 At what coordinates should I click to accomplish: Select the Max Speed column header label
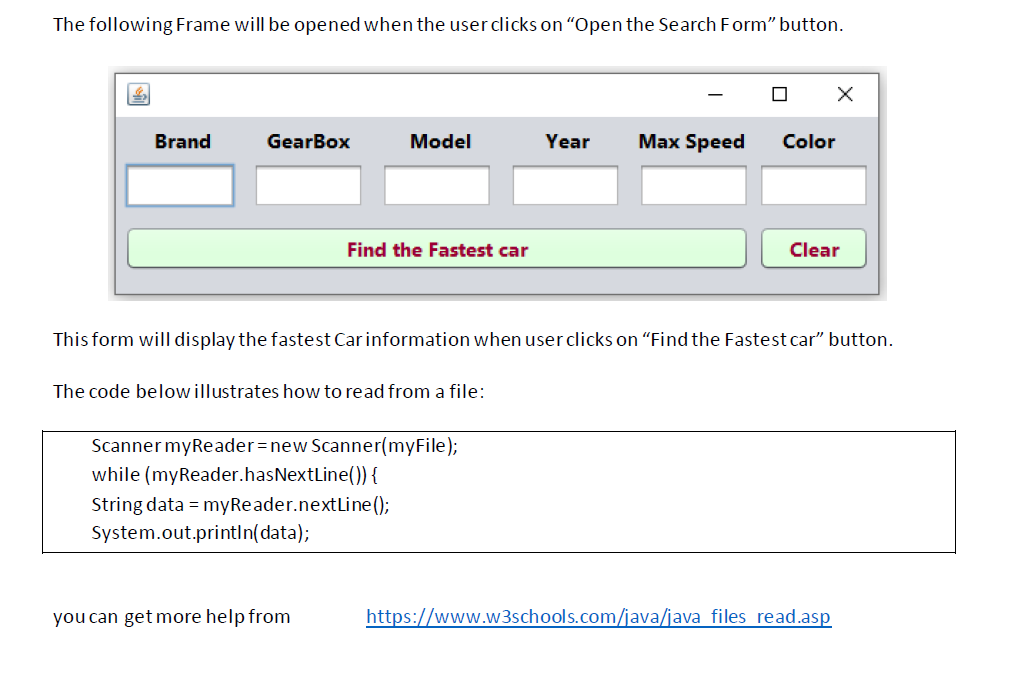(x=691, y=142)
